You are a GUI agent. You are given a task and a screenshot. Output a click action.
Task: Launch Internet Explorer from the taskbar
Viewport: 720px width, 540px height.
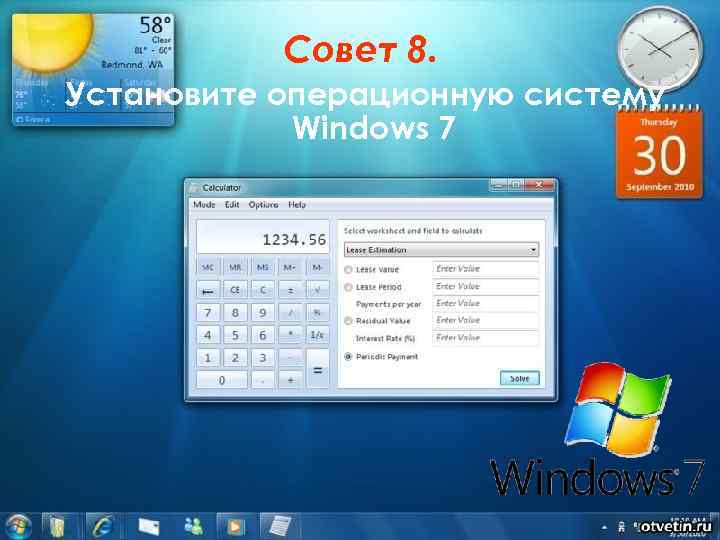tap(101, 526)
